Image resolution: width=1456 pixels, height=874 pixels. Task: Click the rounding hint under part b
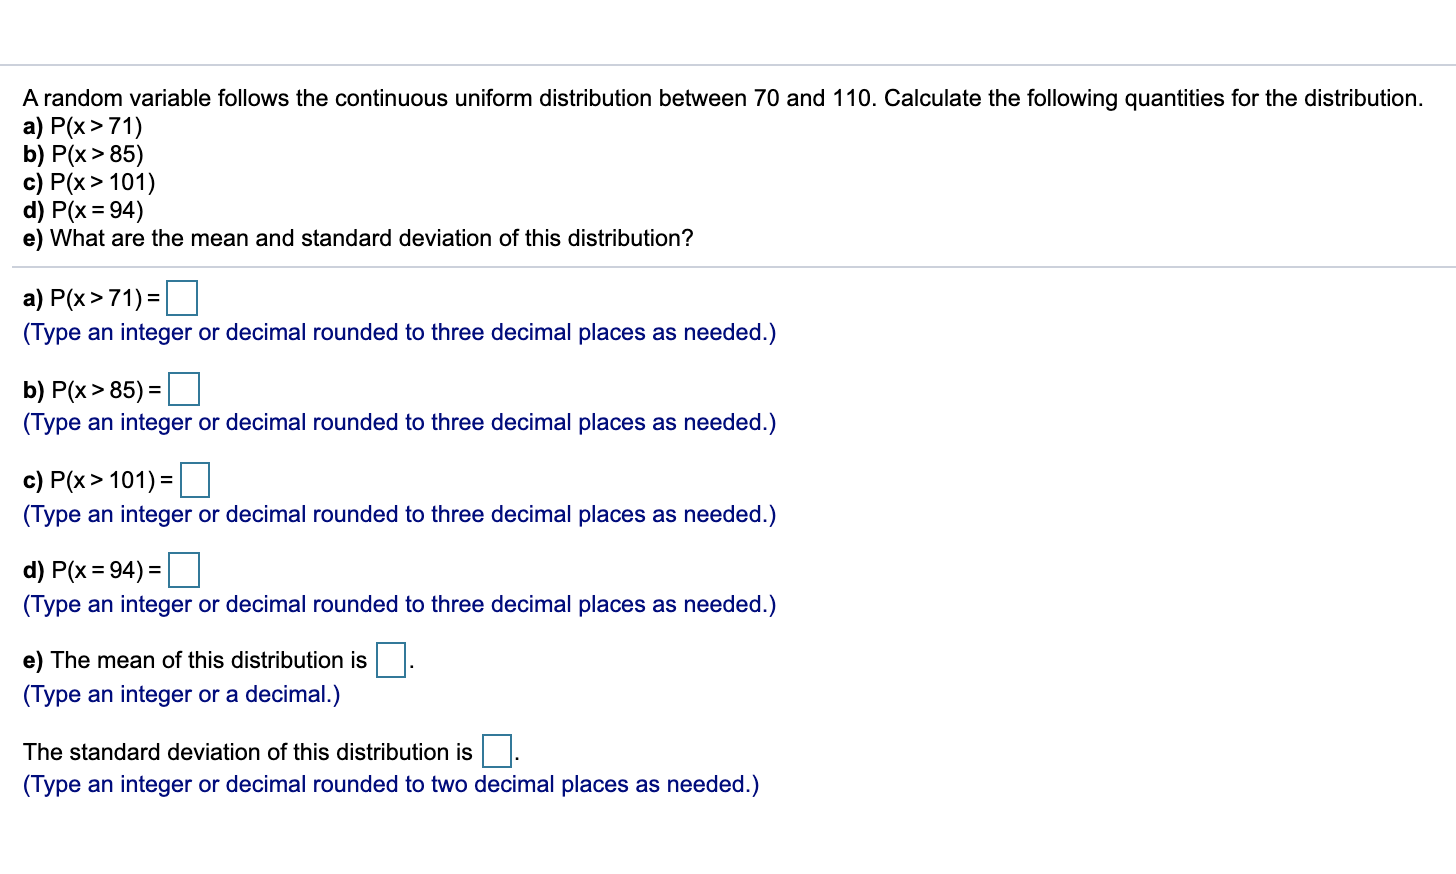400,422
